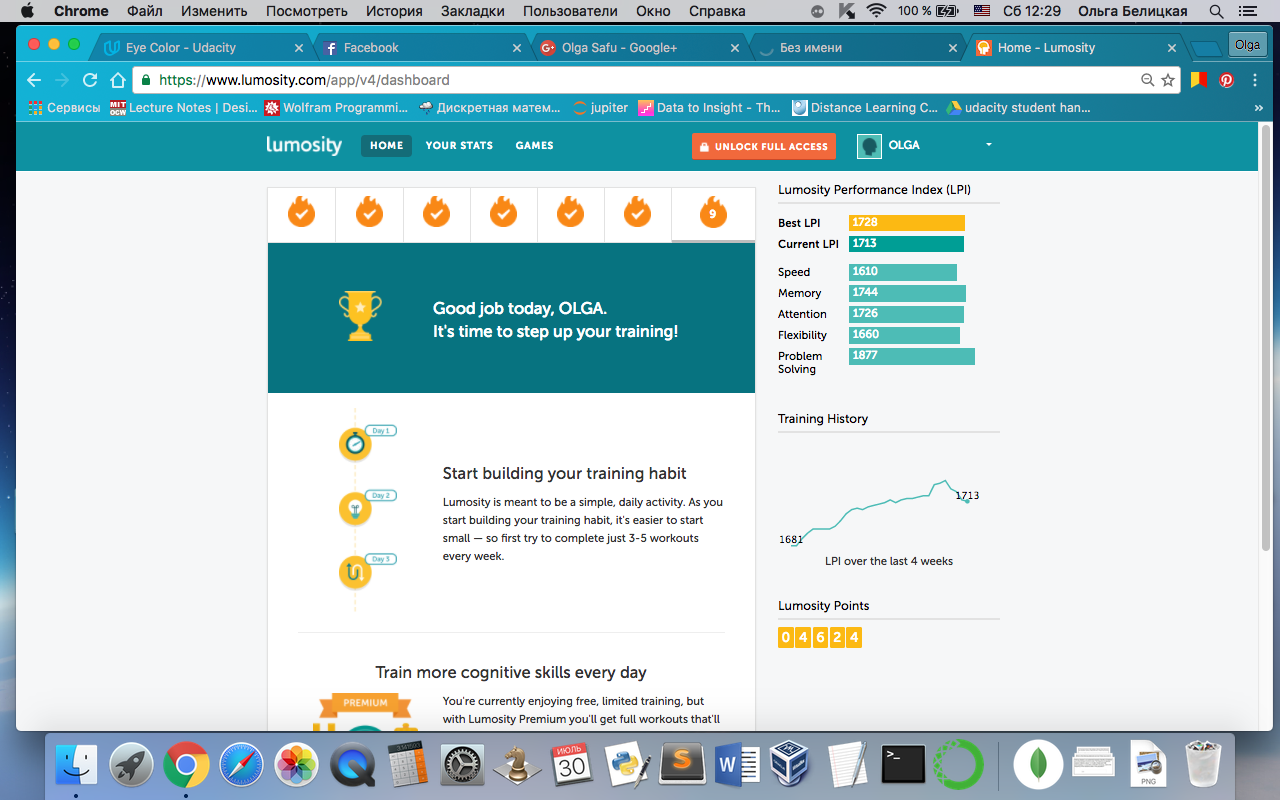Open the streak day badge showing 9
Screen dimensions: 1280x800
[x=713, y=214]
